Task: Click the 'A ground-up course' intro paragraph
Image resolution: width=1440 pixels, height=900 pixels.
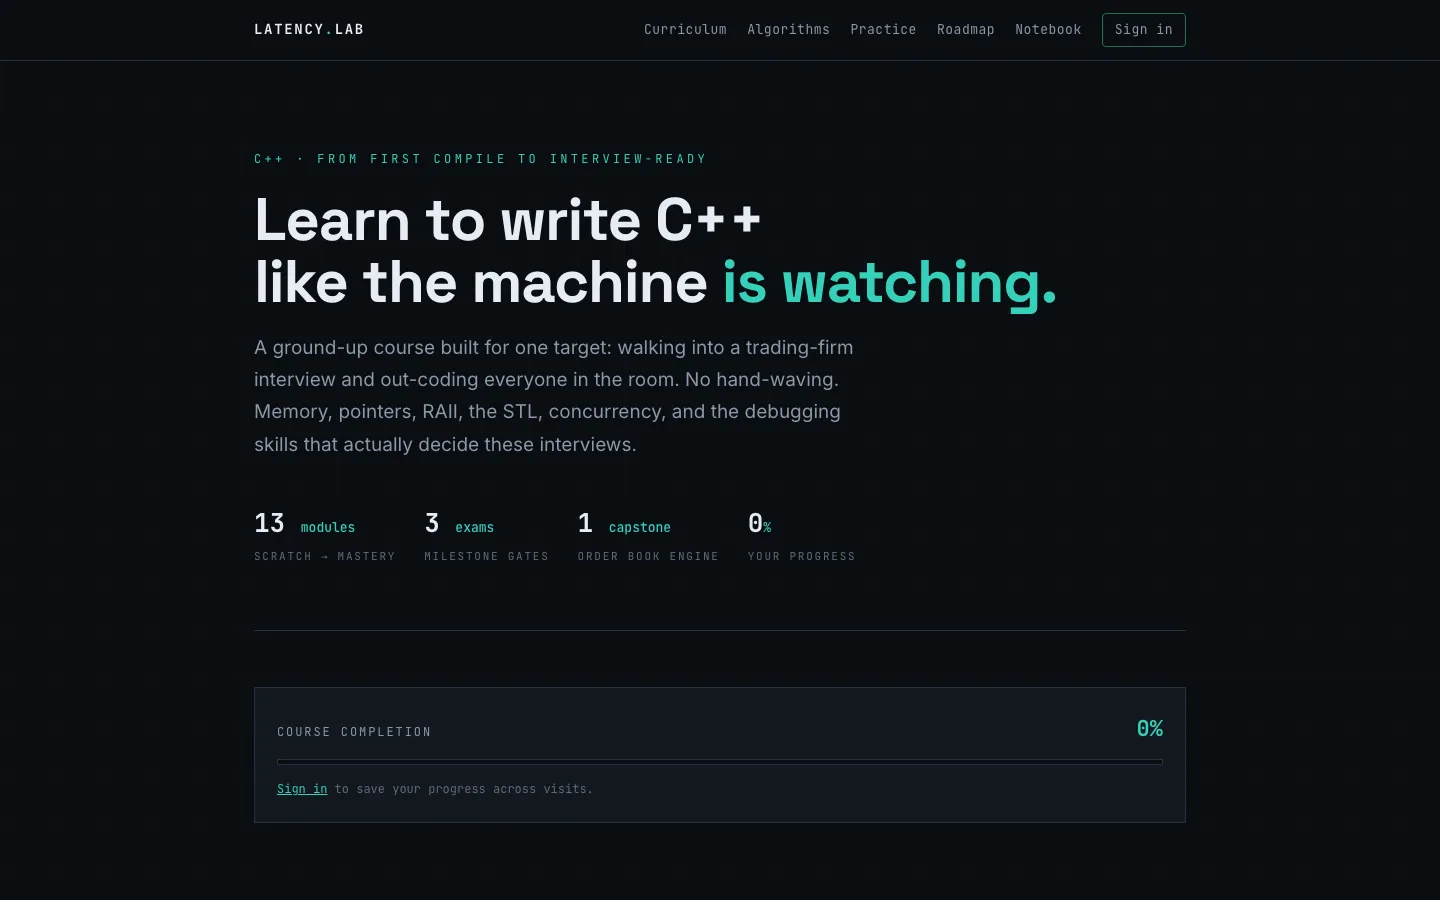Action: 554,396
